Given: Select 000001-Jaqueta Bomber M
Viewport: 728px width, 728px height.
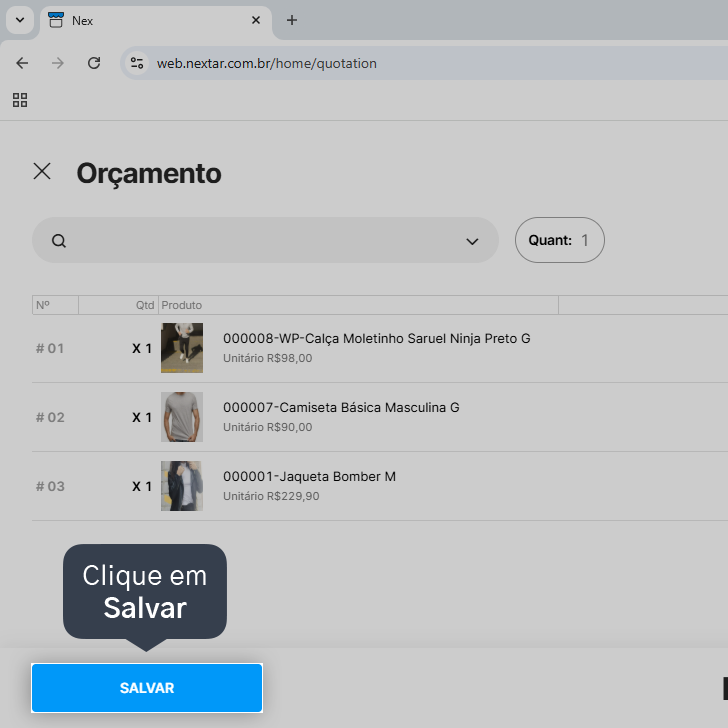Looking at the screenshot, I should tap(309, 476).
